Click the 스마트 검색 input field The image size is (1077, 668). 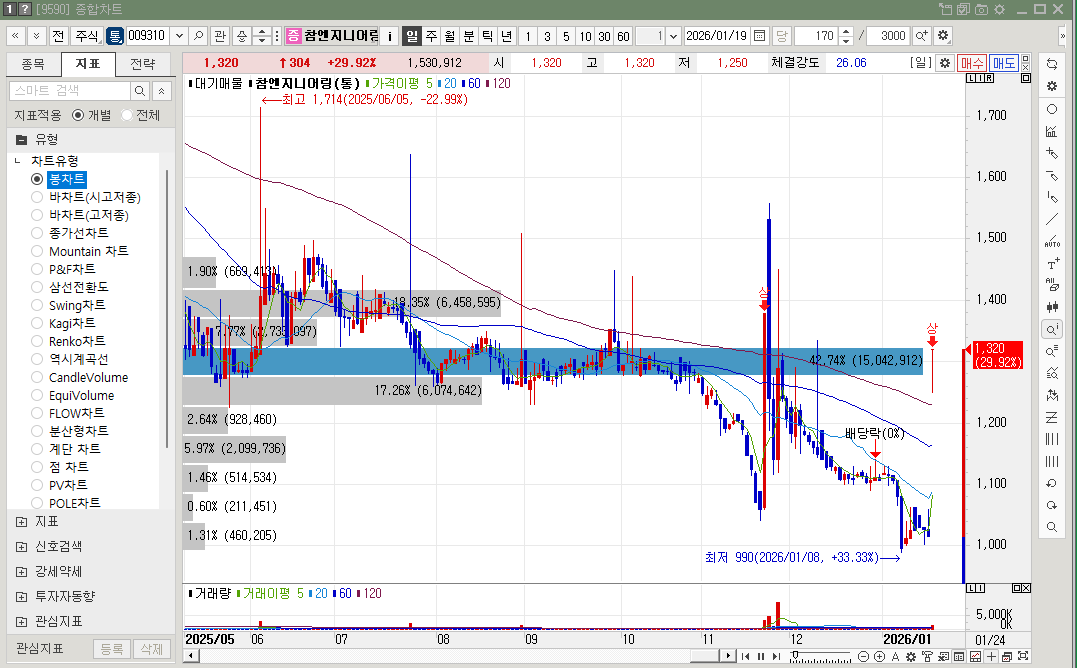70,91
